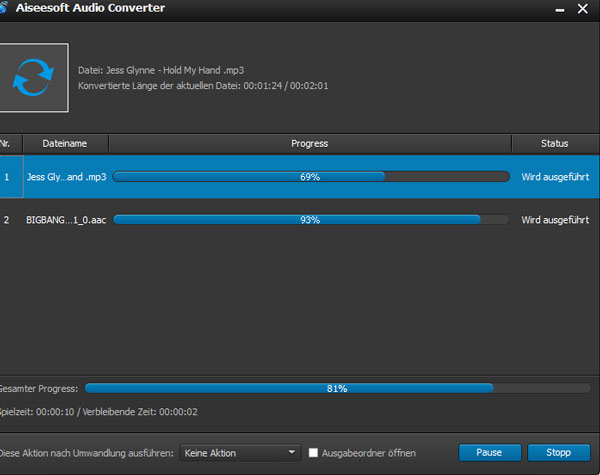Click the status text of the BIGBANG file
Viewport: 600px width, 475px height.
554,220
